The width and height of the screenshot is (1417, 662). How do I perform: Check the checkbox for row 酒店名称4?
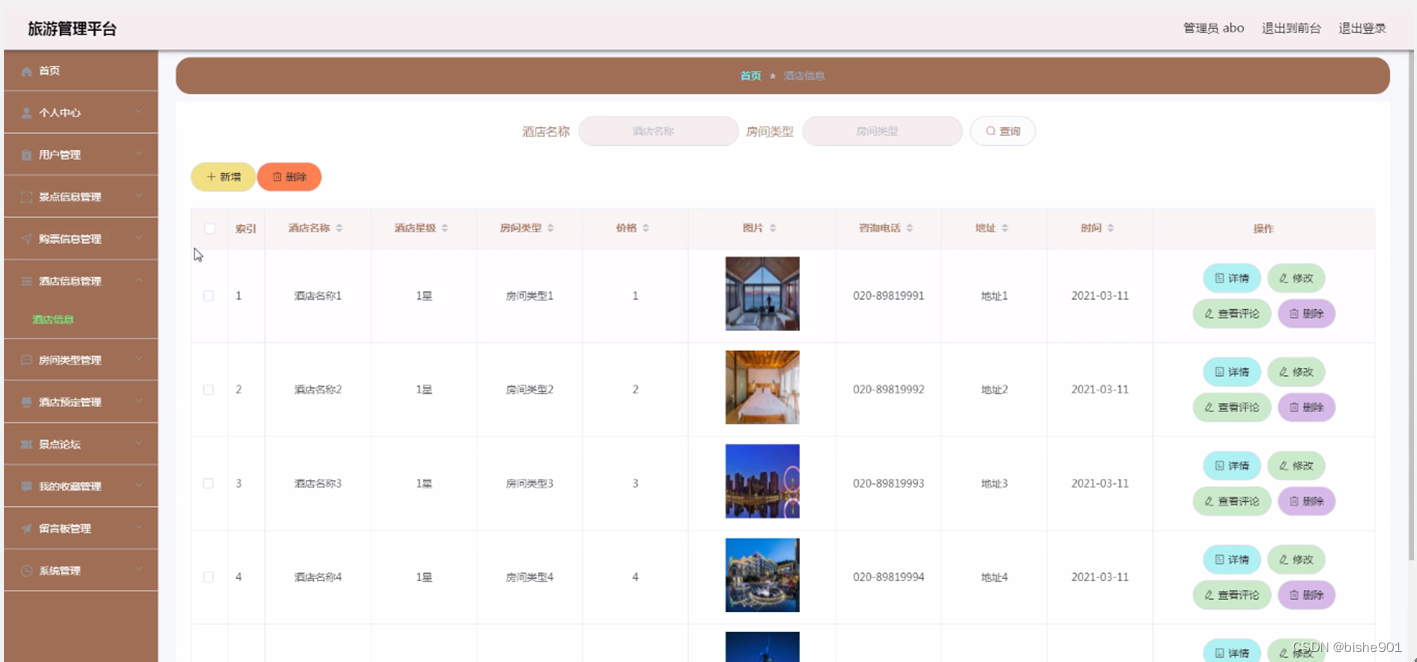point(208,577)
